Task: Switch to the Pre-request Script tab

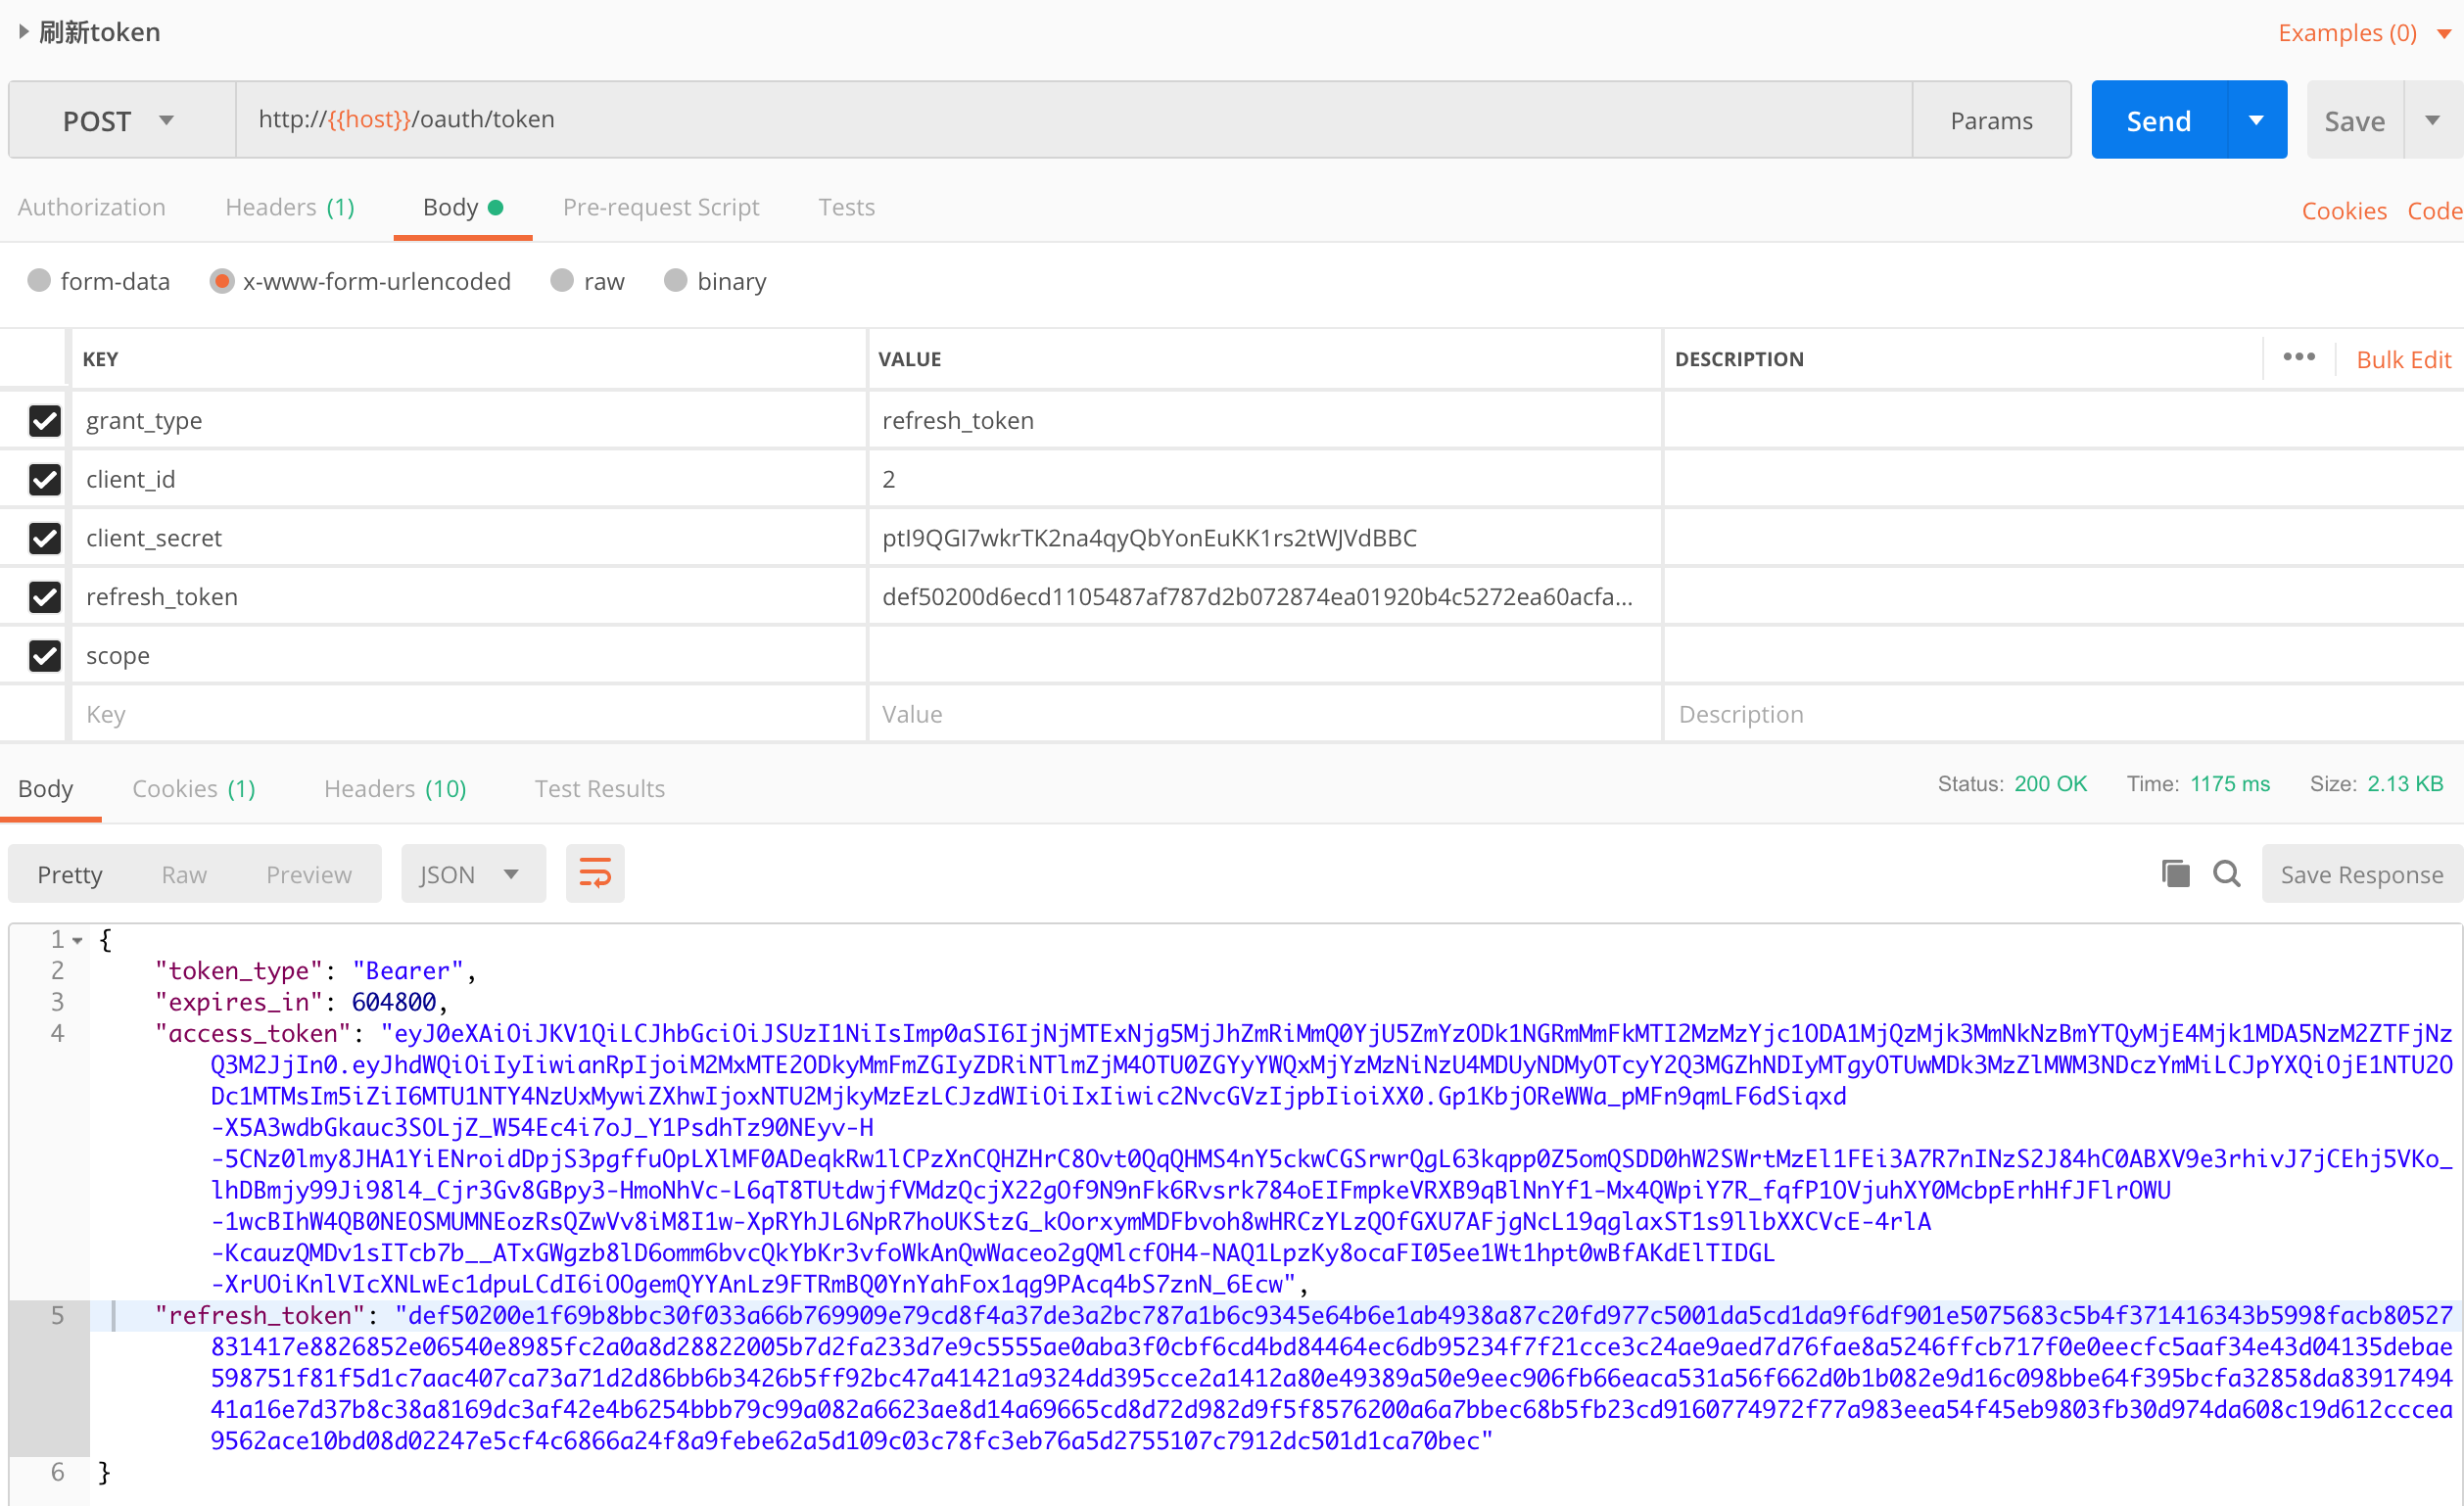Action: coord(660,207)
